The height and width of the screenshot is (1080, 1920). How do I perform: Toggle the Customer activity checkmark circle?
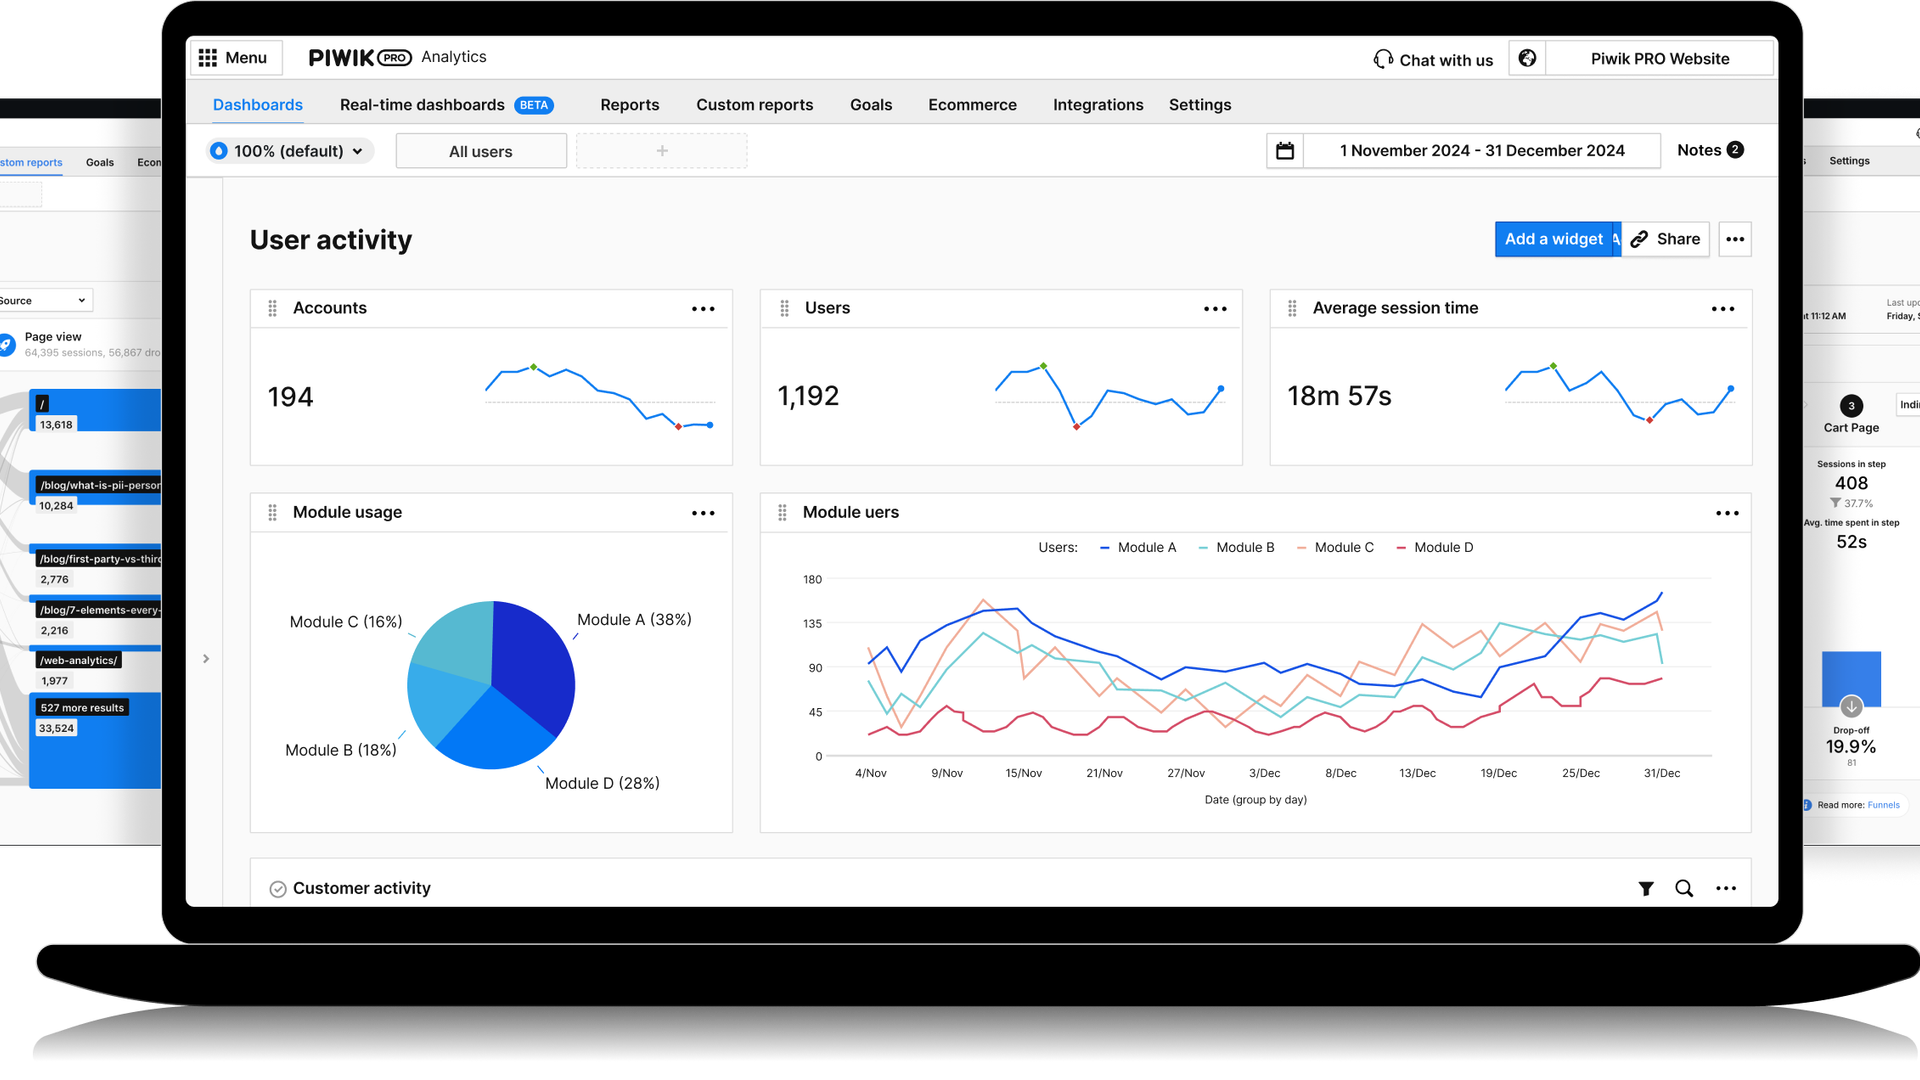277,888
